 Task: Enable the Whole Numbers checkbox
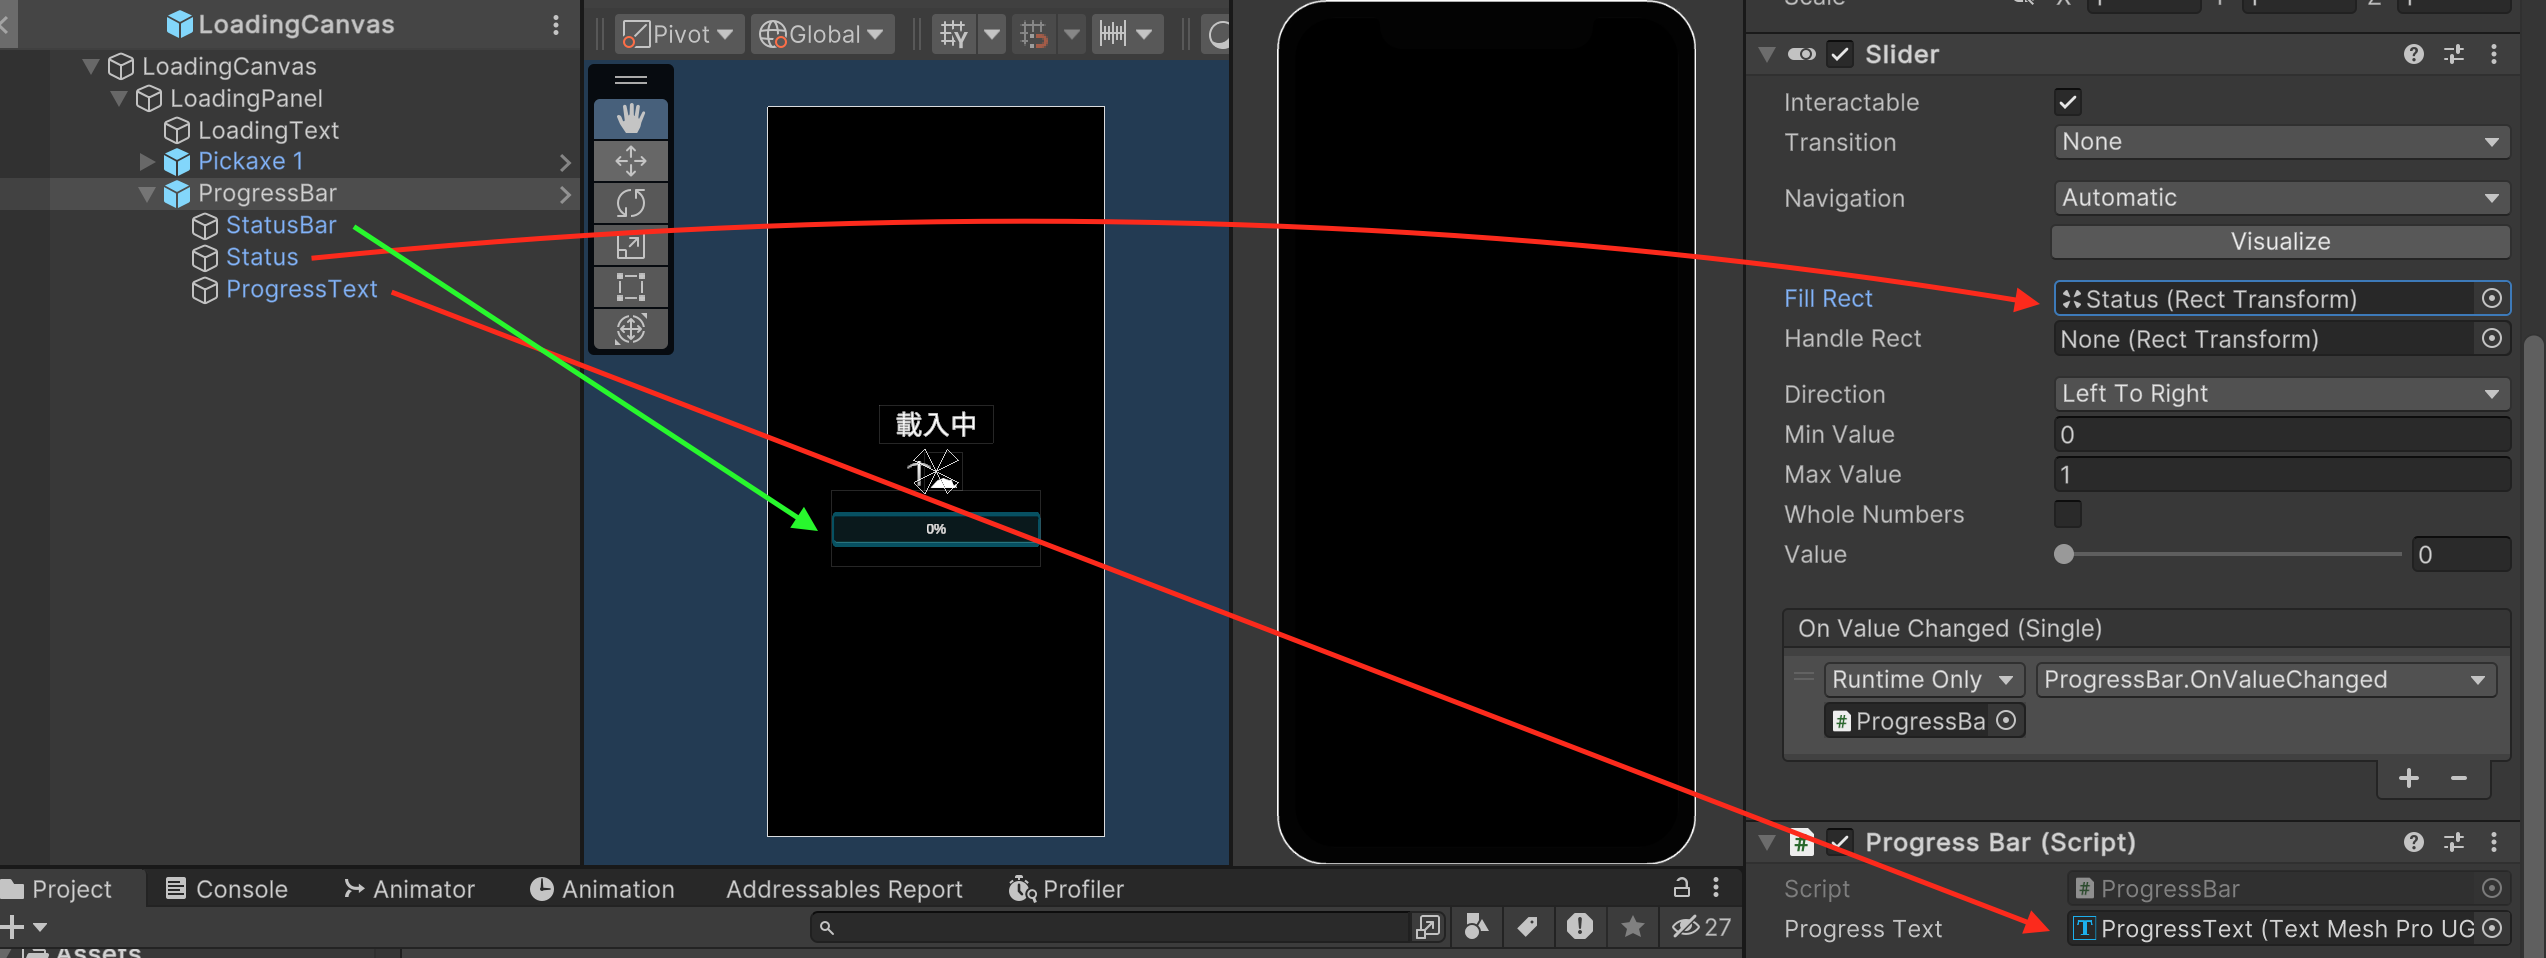pyautogui.click(x=2066, y=513)
